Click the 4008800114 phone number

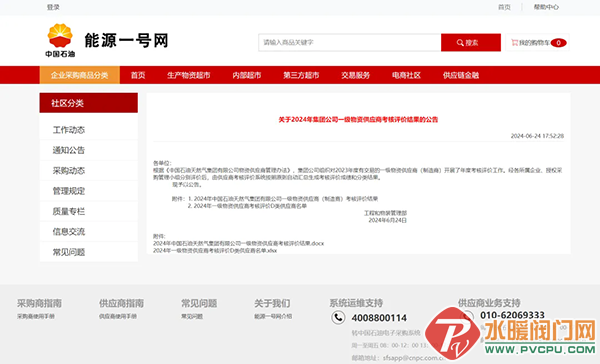(x=379, y=318)
